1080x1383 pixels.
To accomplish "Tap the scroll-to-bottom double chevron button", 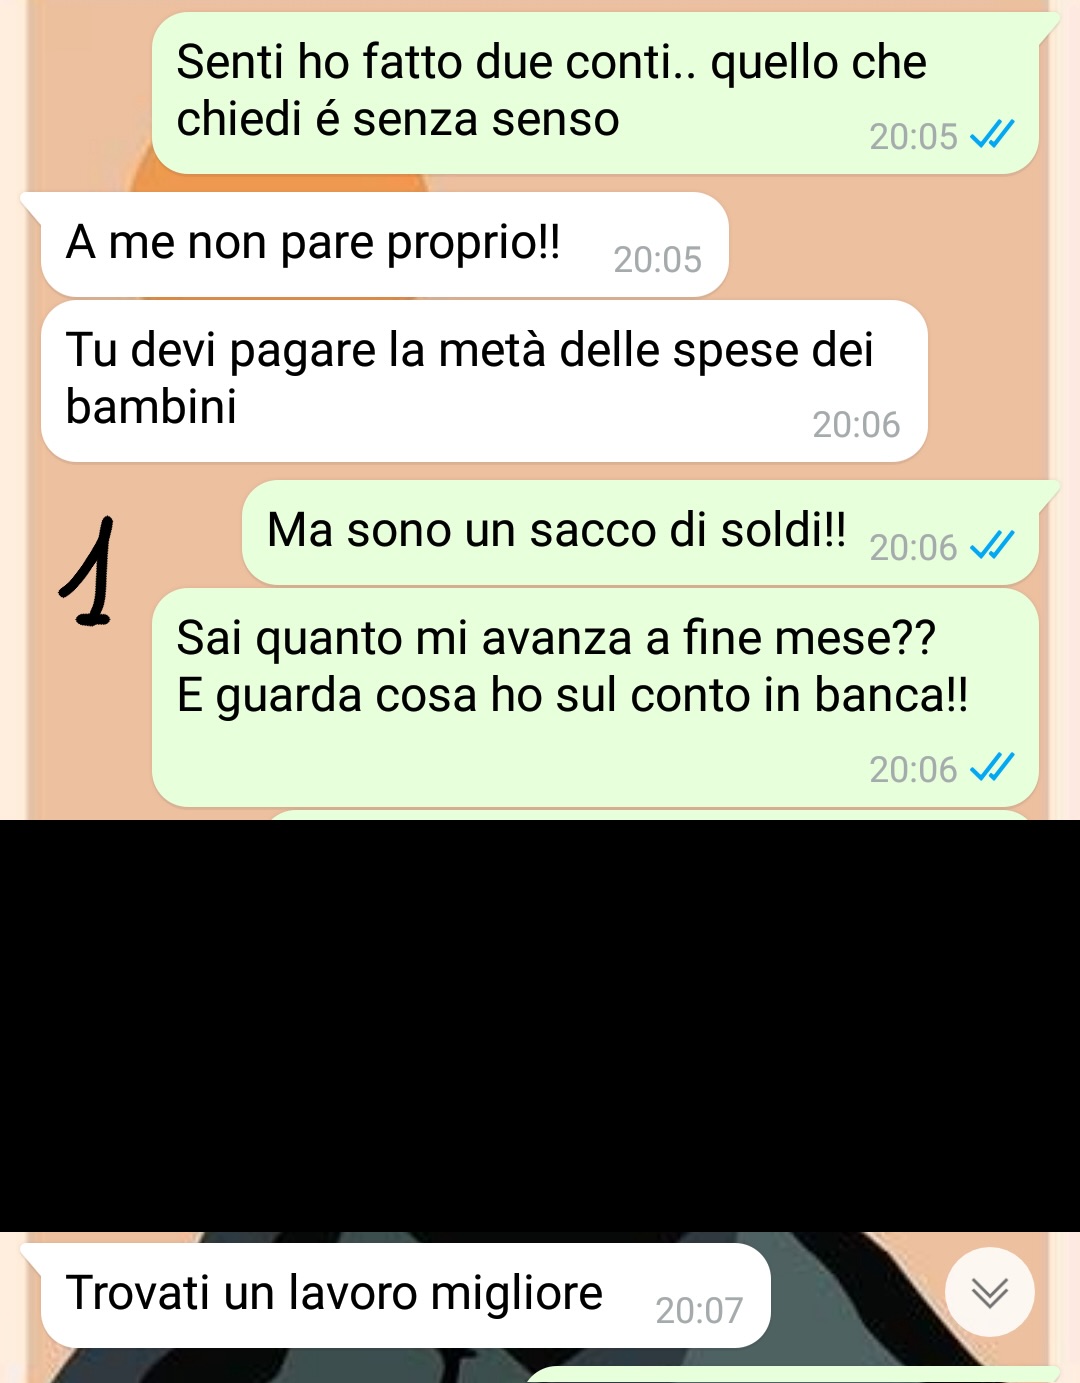I will pyautogui.click(x=989, y=1292).
